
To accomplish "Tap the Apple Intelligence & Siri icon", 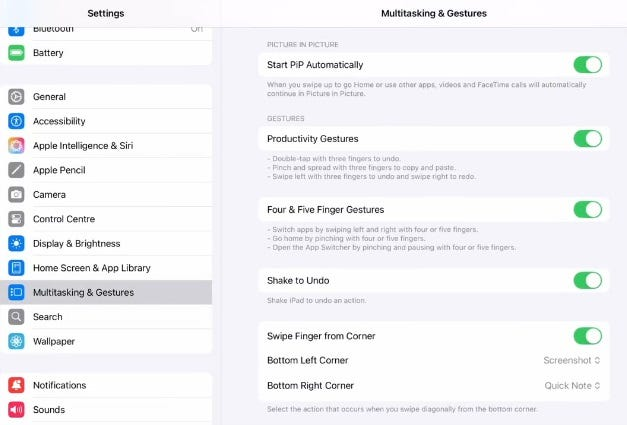I will click(16, 146).
